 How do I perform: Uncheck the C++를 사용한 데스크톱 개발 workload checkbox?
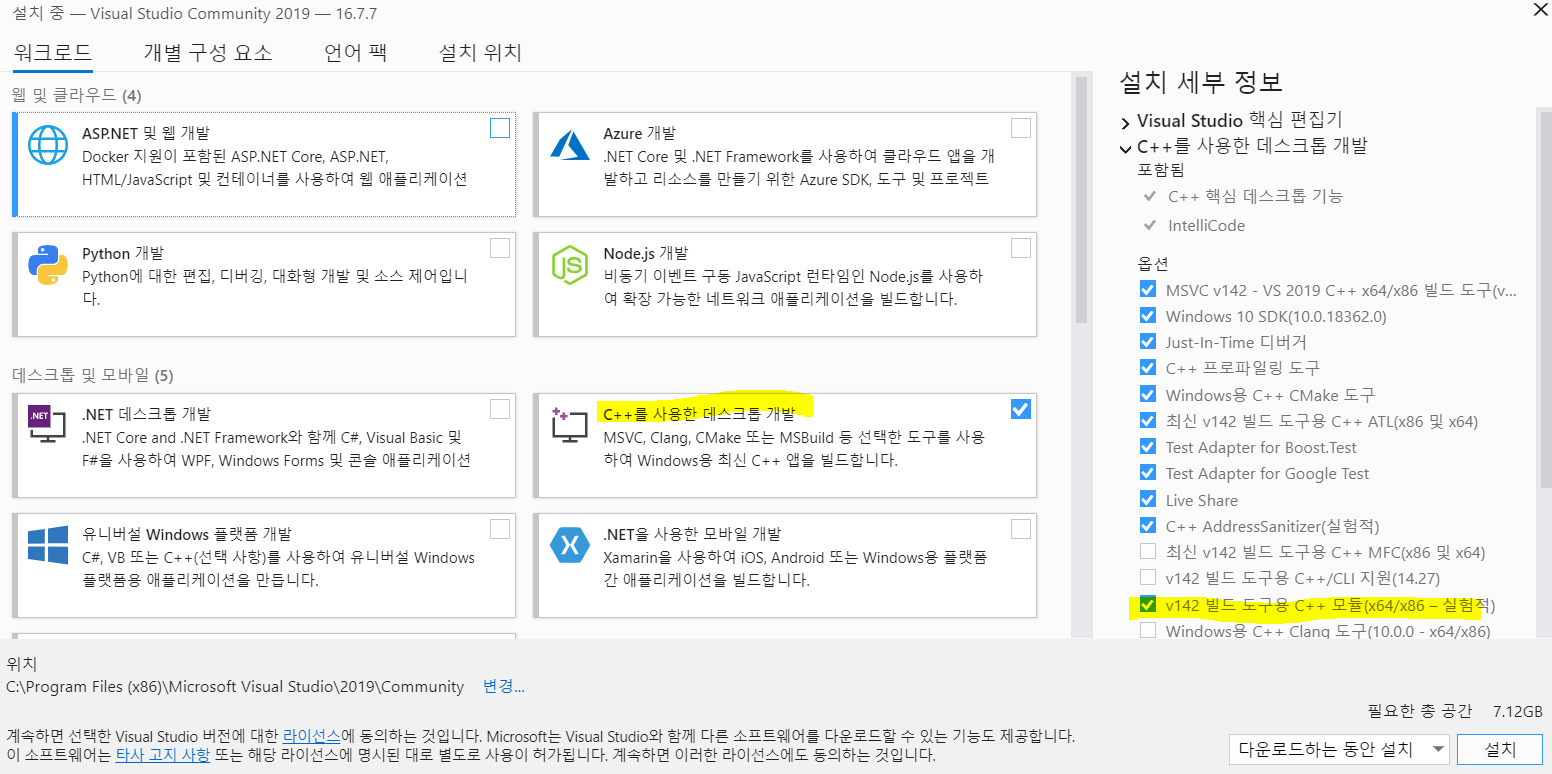click(1021, 409)
